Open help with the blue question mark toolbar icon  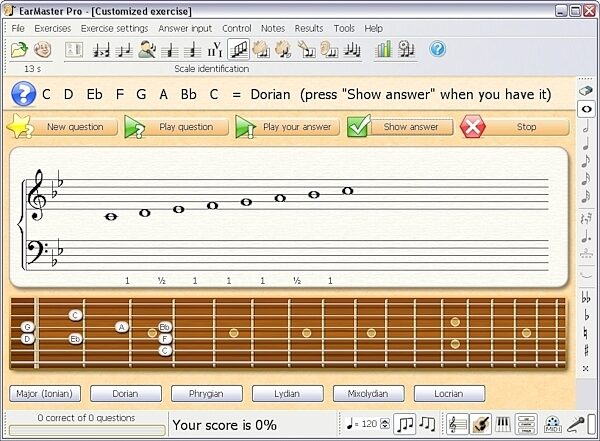437,49
